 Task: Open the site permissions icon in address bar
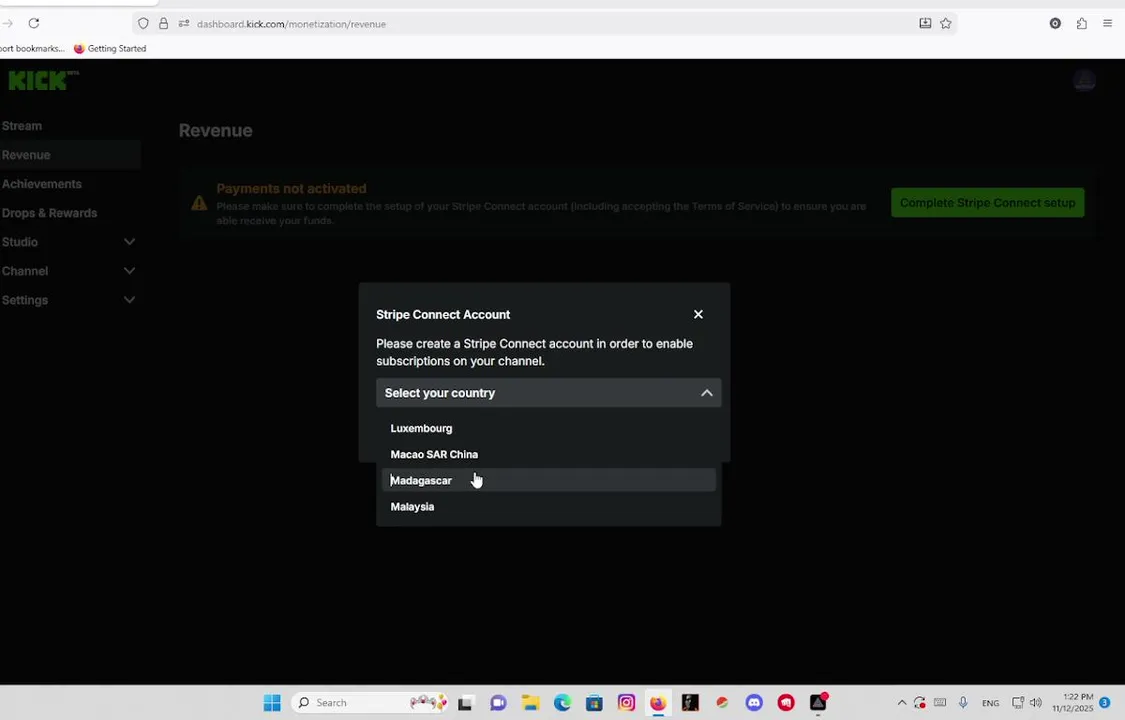pyautogui.click(x=184, y=24)
